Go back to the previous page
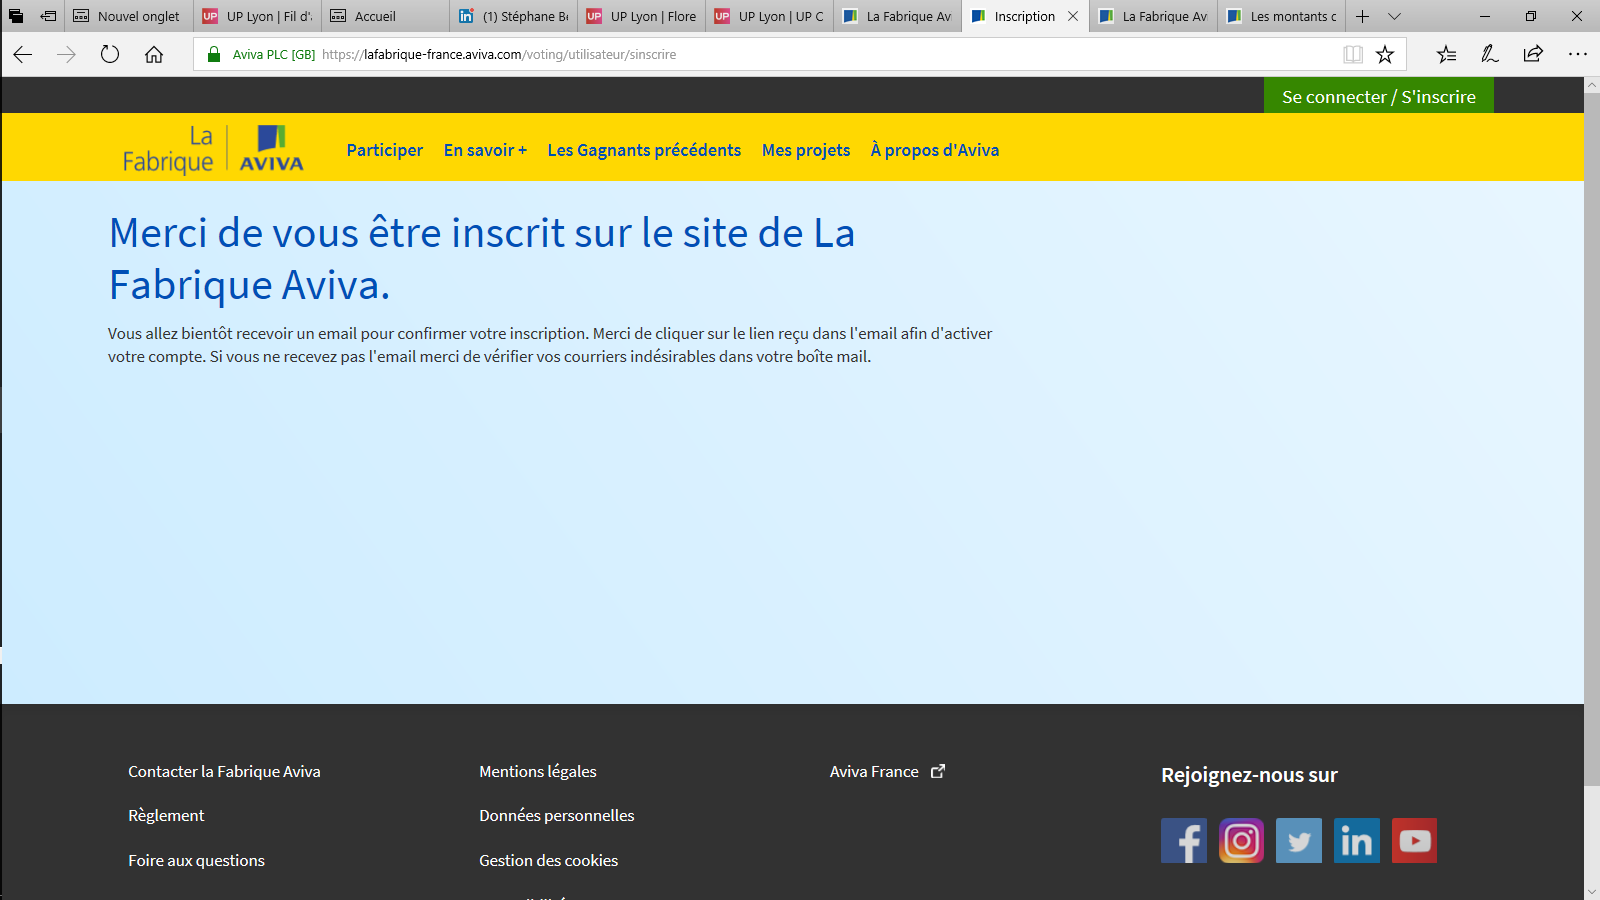 tap(23, 55)
